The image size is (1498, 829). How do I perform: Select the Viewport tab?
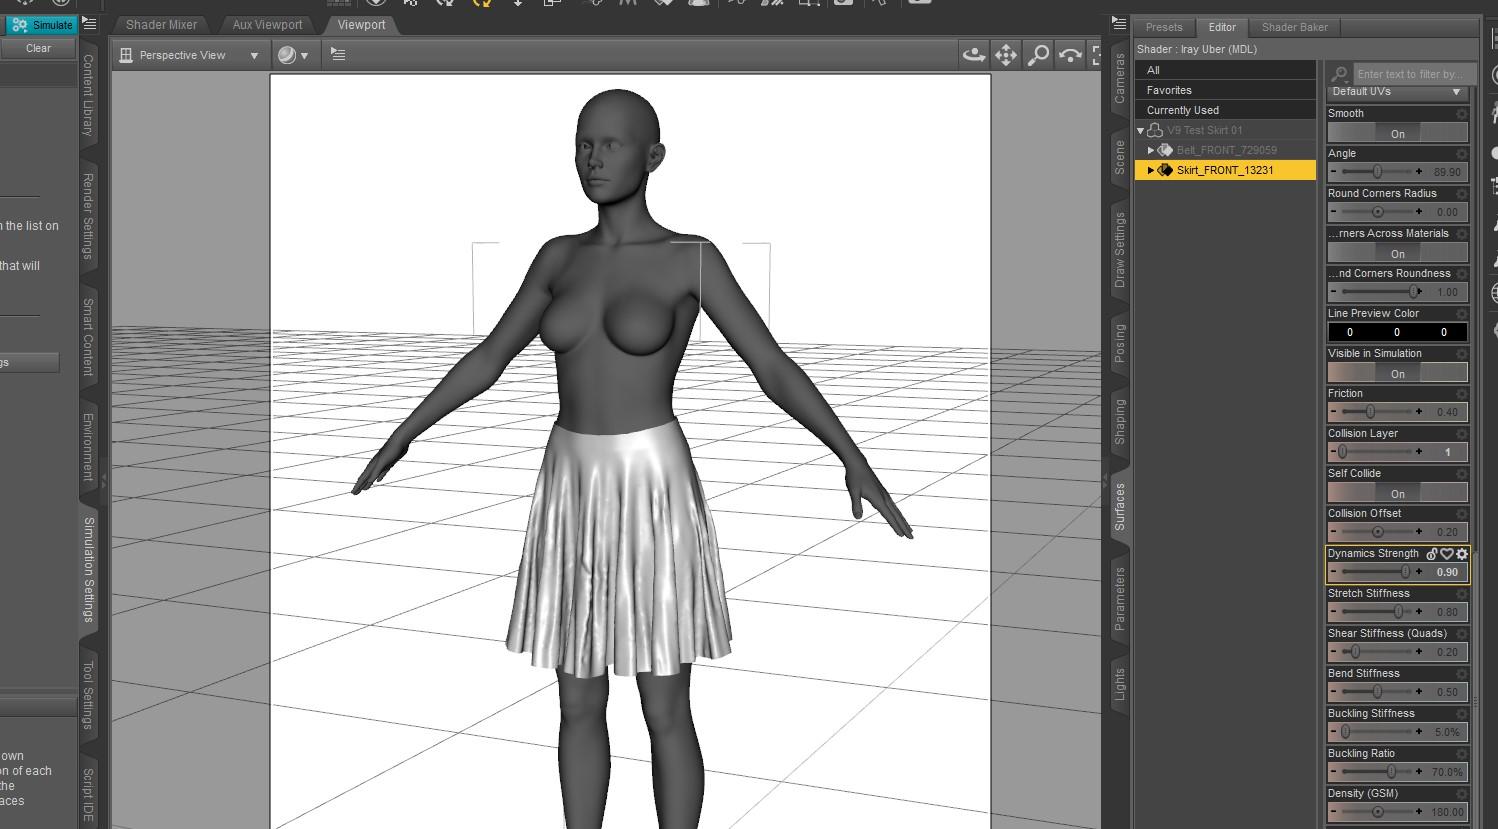(361, 25)
